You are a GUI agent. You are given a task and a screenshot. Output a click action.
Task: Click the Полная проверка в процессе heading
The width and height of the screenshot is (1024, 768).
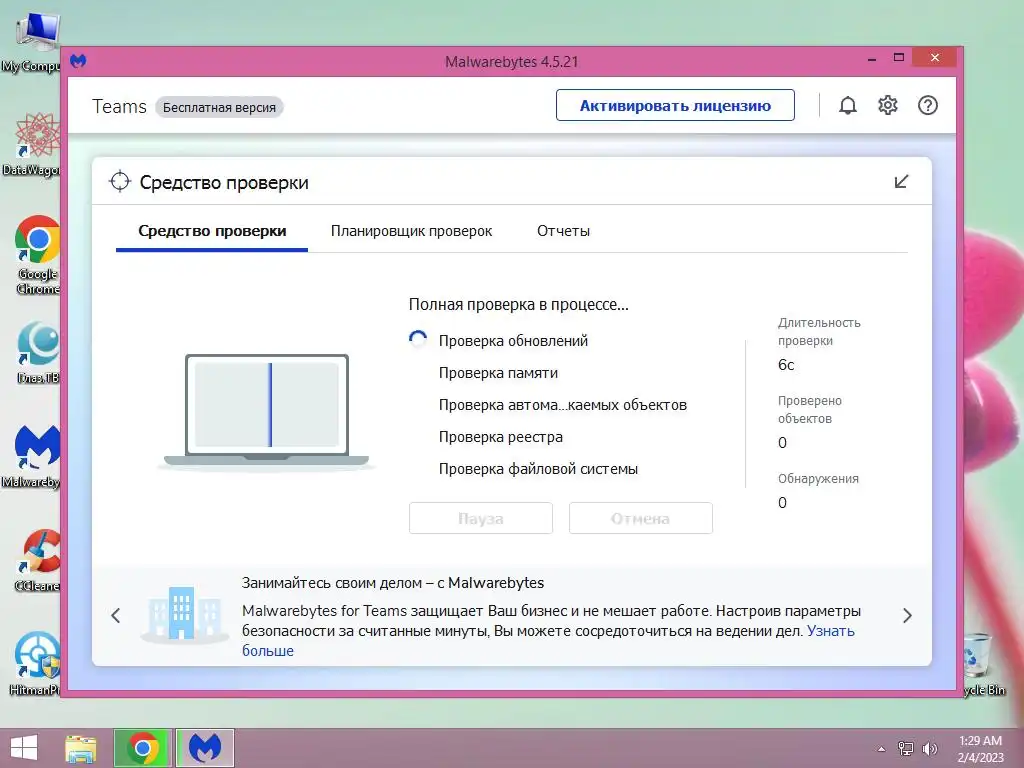tap(519, 304)
